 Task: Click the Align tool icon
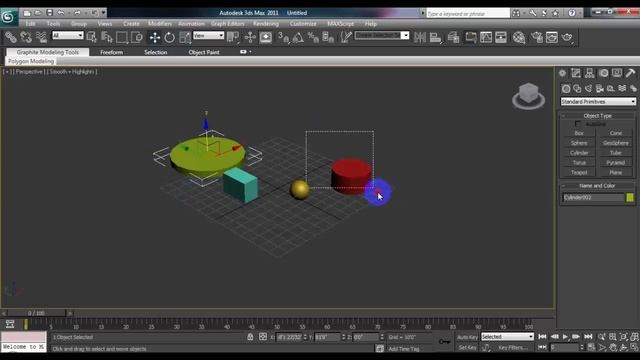pos(436,38)
